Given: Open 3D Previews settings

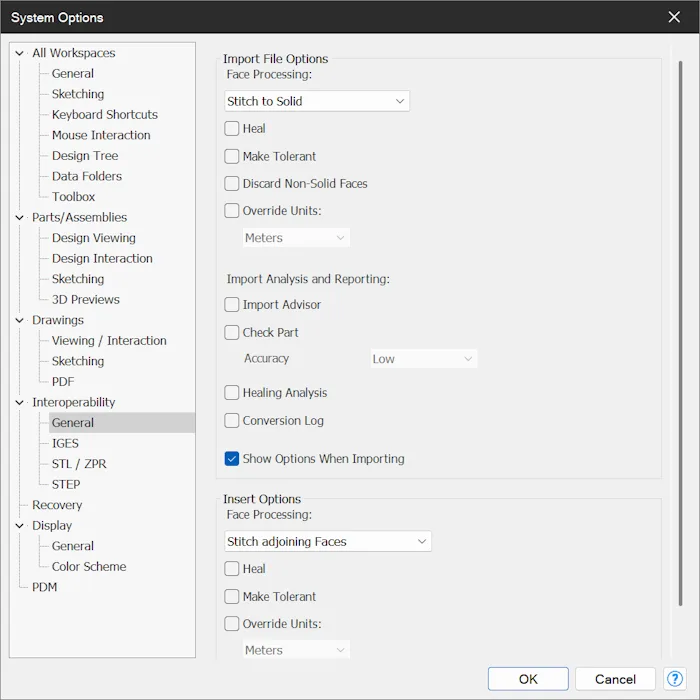Looking at the screenshot, I should coord(85,299).
